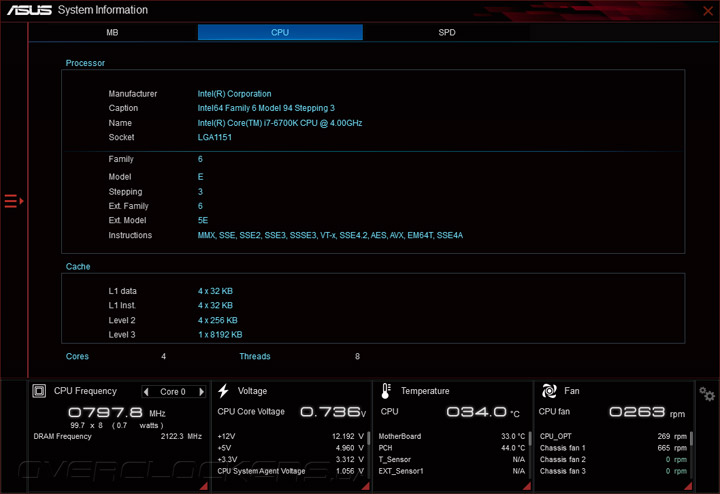The width and height of the screenshot is (720, 494).
Task: Open settings gear icon
Action: click(x=707, y=394)
